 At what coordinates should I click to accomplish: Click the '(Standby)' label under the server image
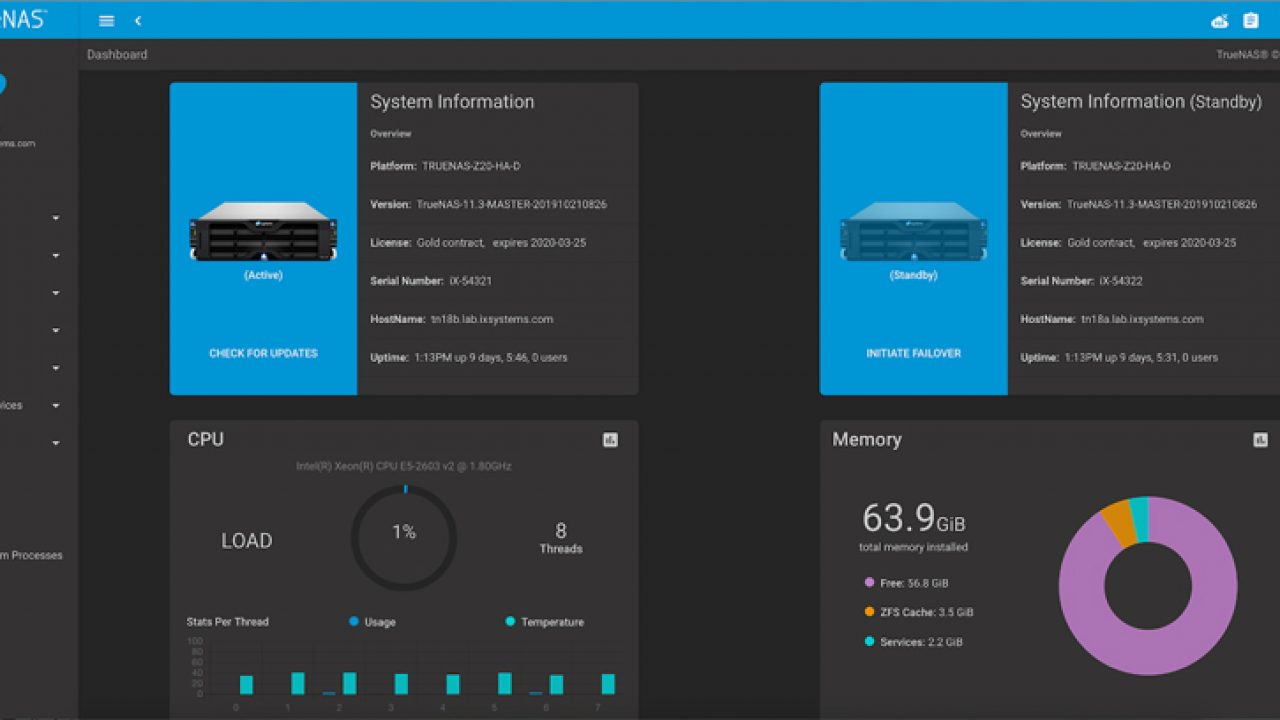tap(914, 275)
